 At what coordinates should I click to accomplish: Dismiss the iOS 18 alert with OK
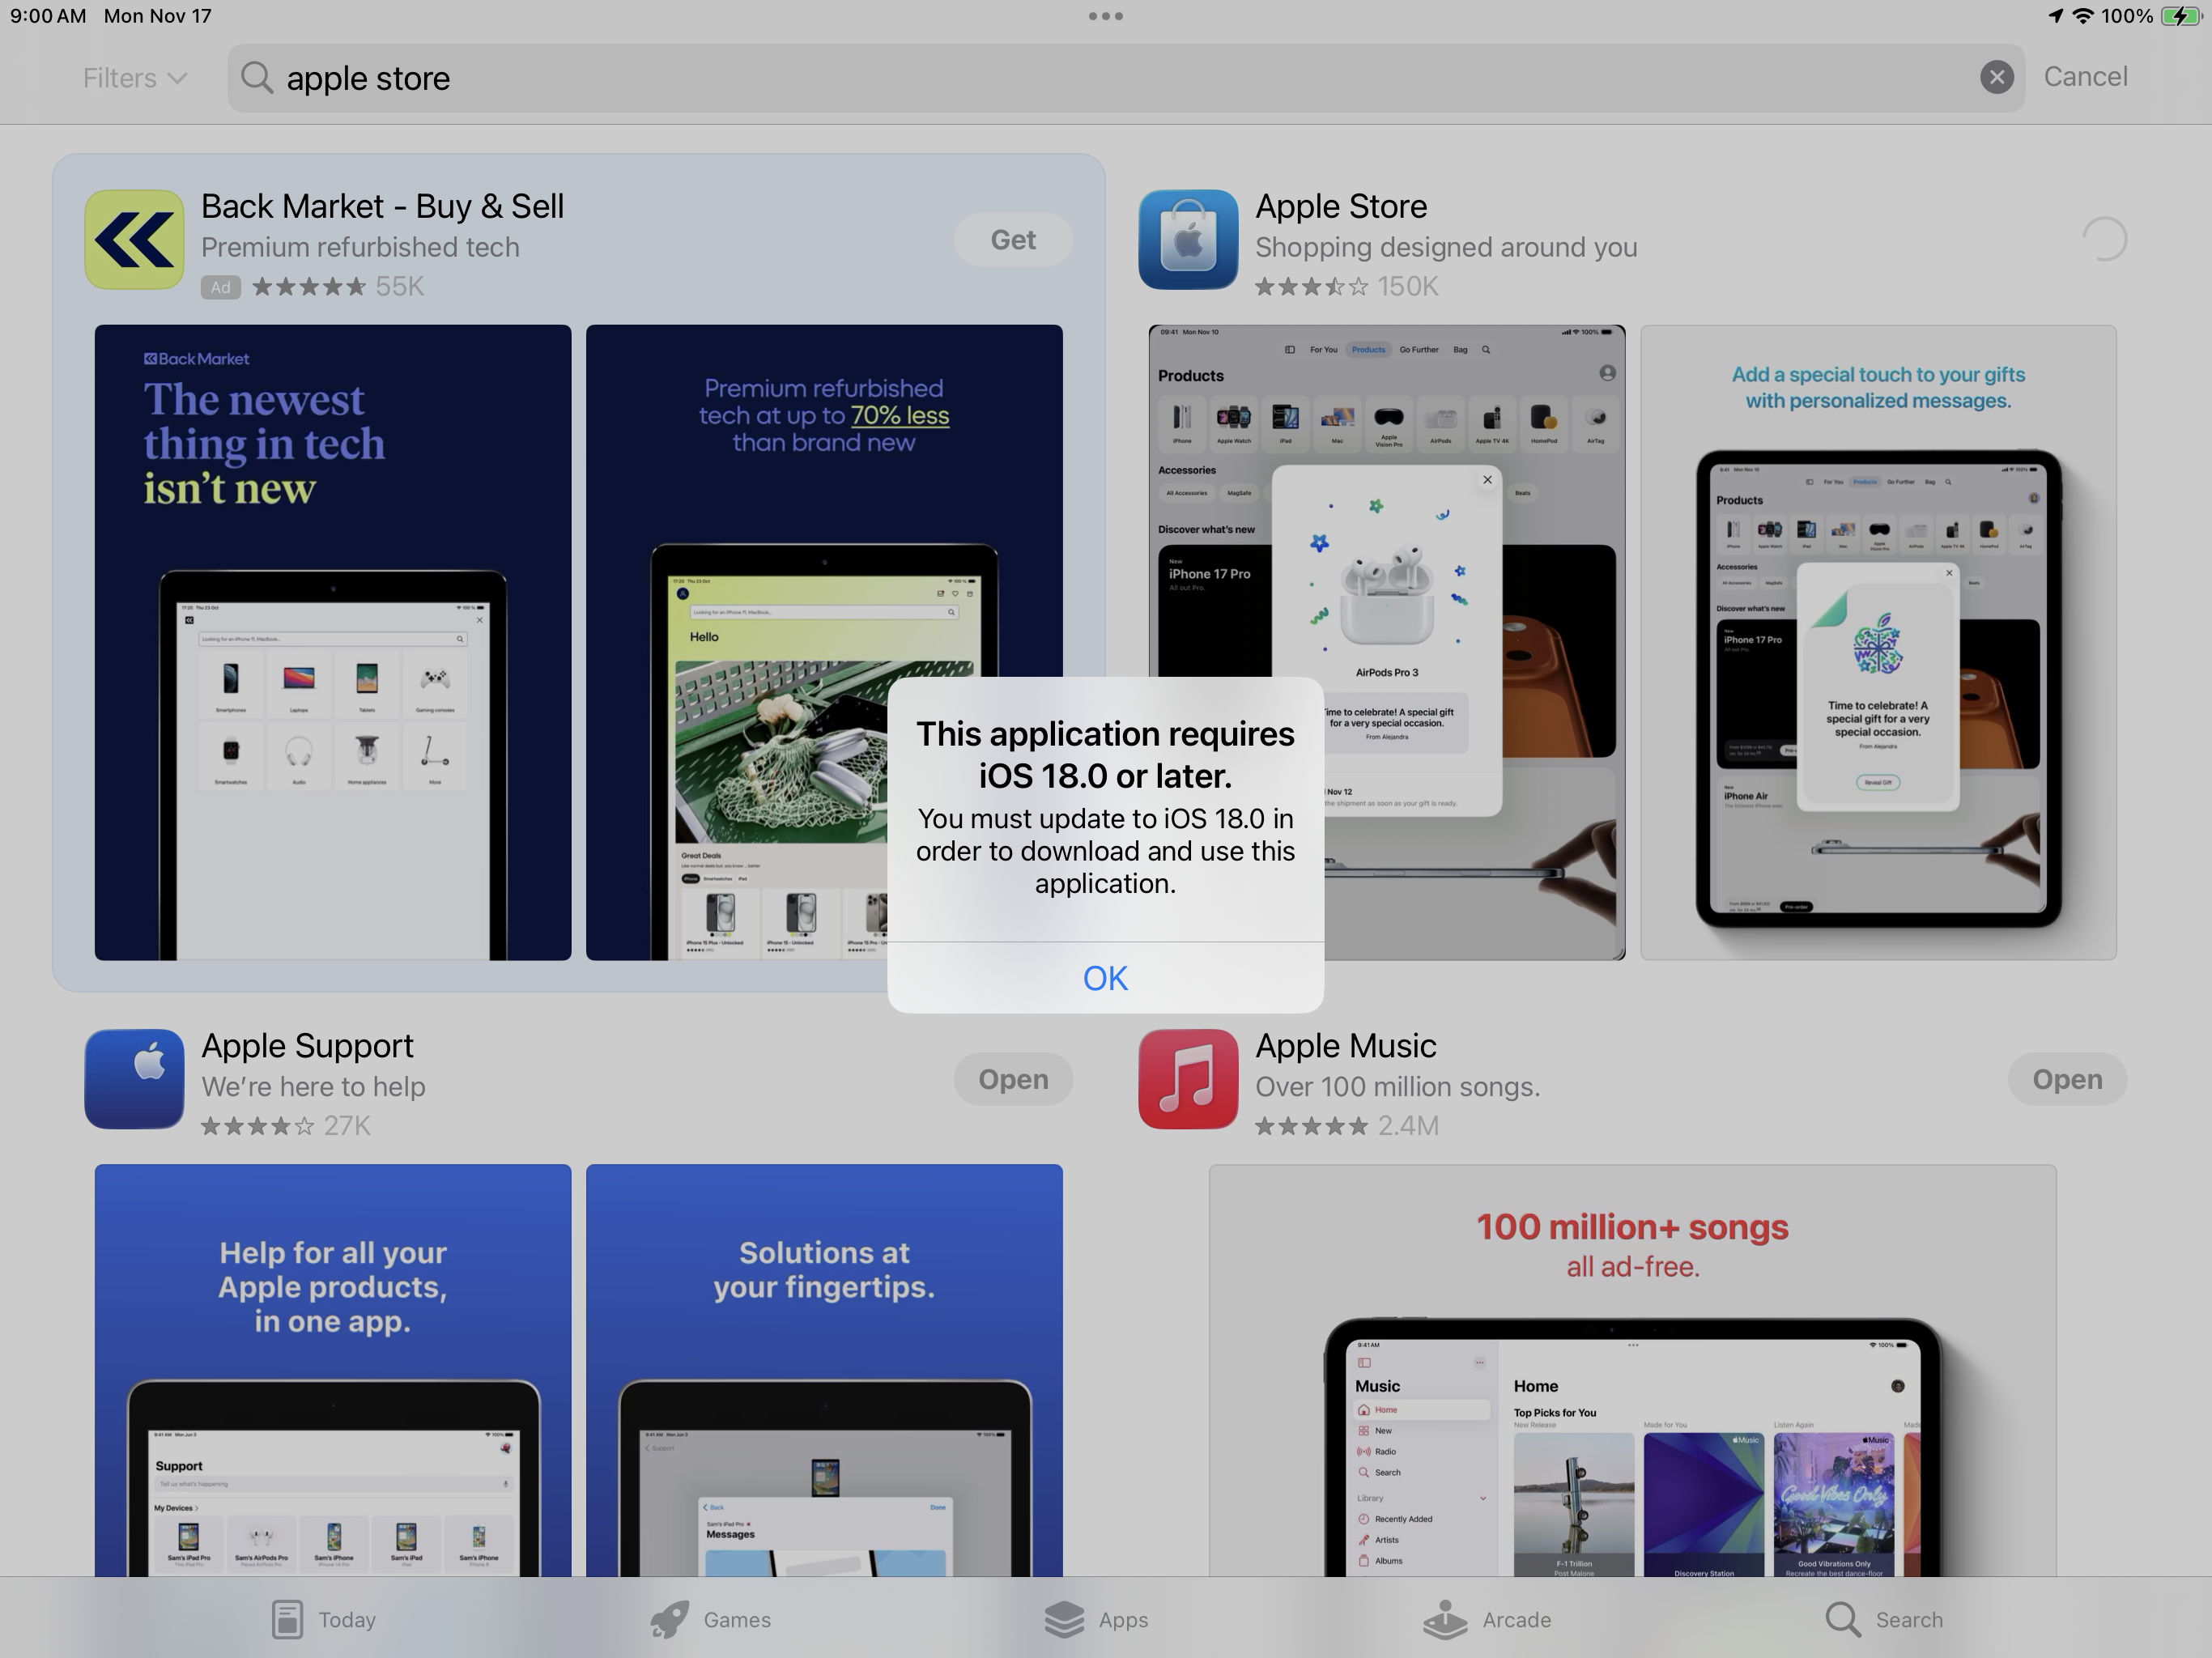1105,977
